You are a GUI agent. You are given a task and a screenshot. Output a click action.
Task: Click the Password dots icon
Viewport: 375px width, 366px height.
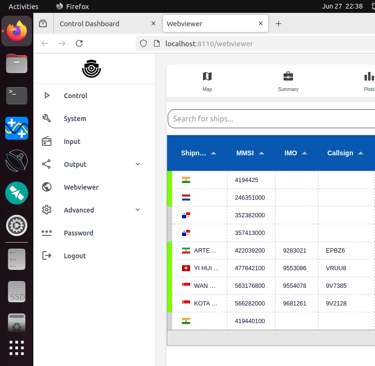tap(47, 233)
